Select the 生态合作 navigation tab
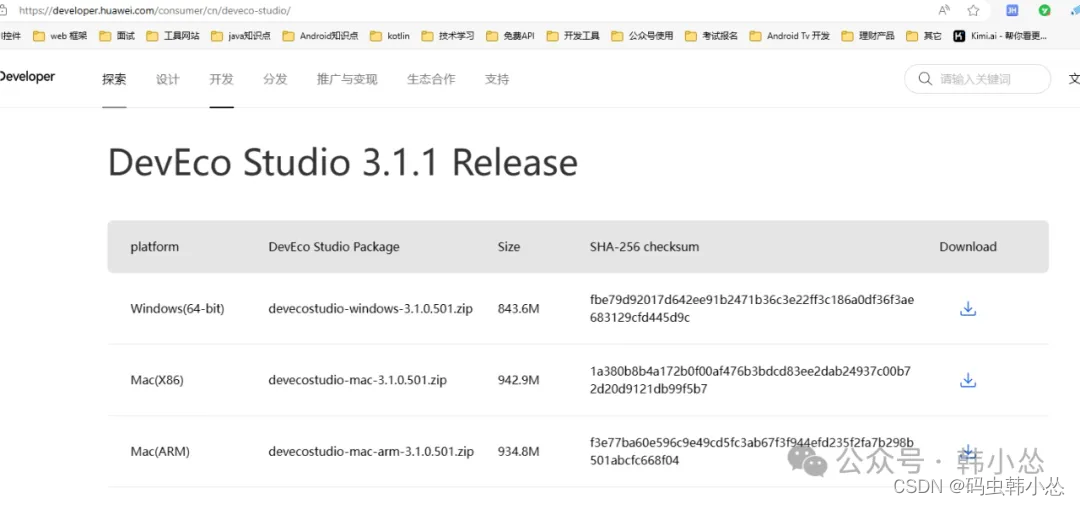This screenshot has width=1080, height=505. 431,79
